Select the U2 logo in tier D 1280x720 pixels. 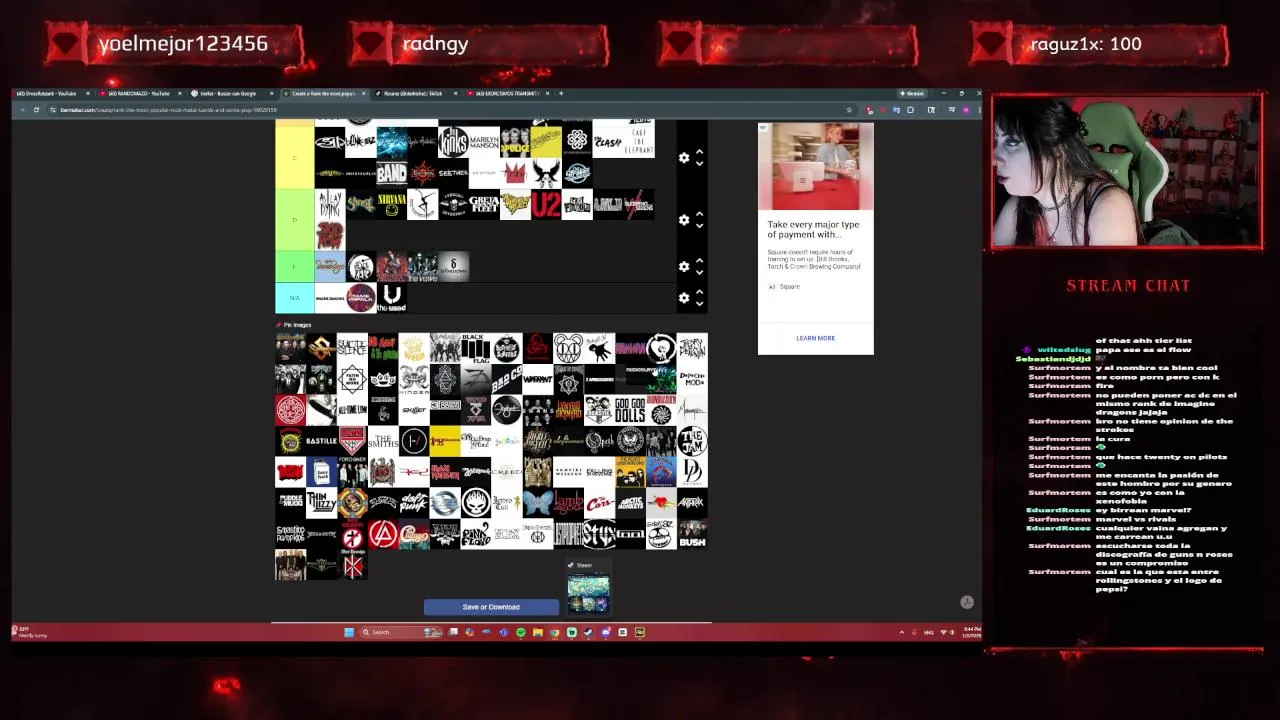[546, 204]
